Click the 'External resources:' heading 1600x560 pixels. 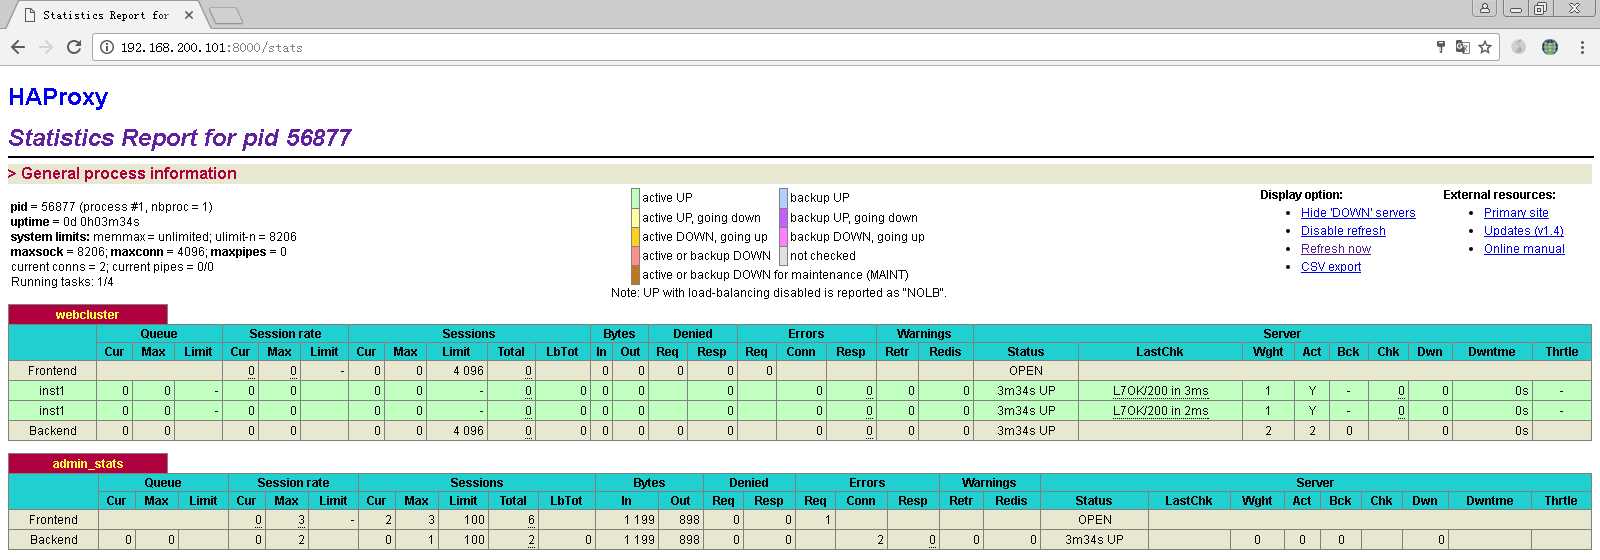coord(1499,195)
